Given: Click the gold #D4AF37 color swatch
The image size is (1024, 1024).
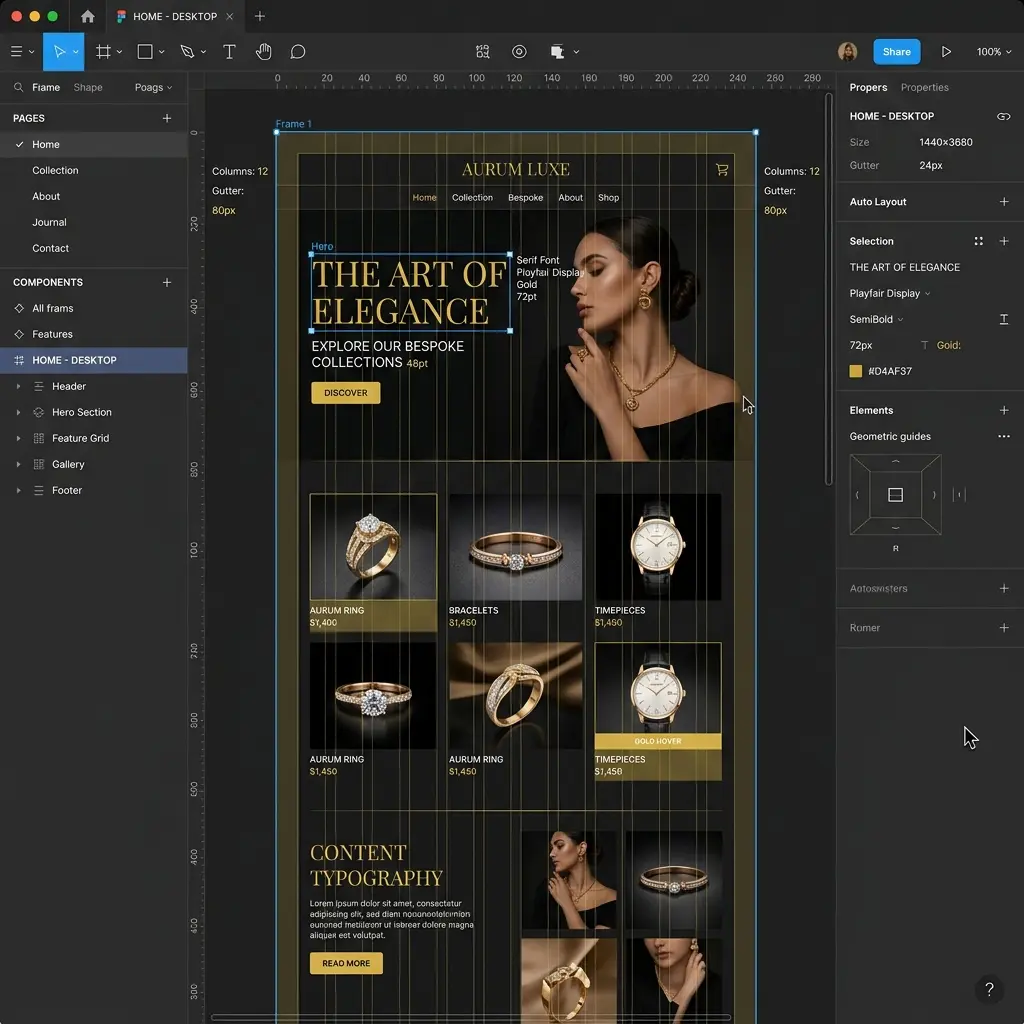Looking at the screenshot, I should coord(855,371).
